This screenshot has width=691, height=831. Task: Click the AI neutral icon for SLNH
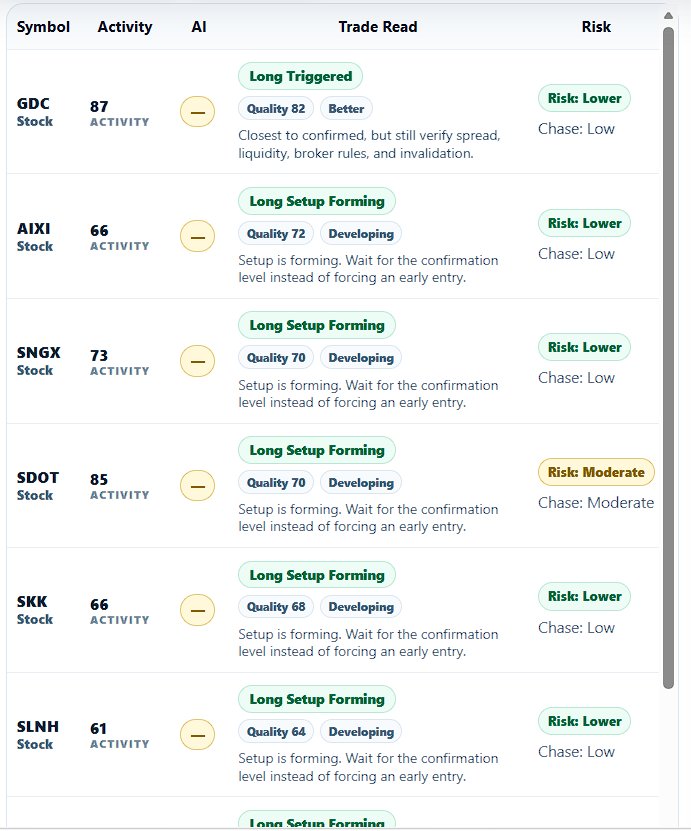(x=198, y=735)
